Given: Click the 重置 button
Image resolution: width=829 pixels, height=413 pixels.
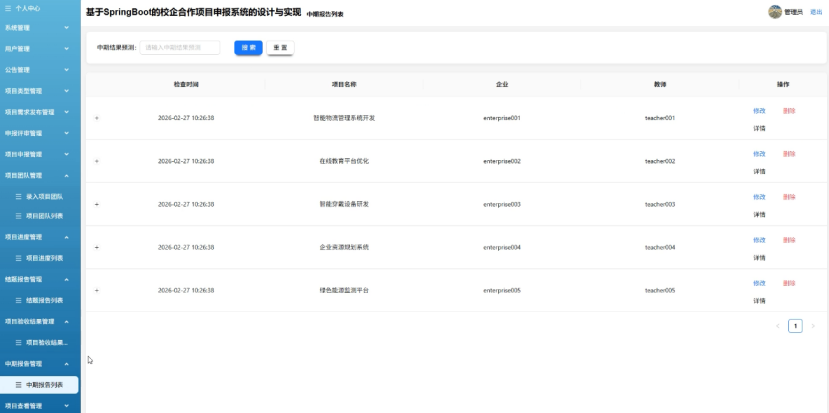Looking at the screenshot, I should [280, 48].
